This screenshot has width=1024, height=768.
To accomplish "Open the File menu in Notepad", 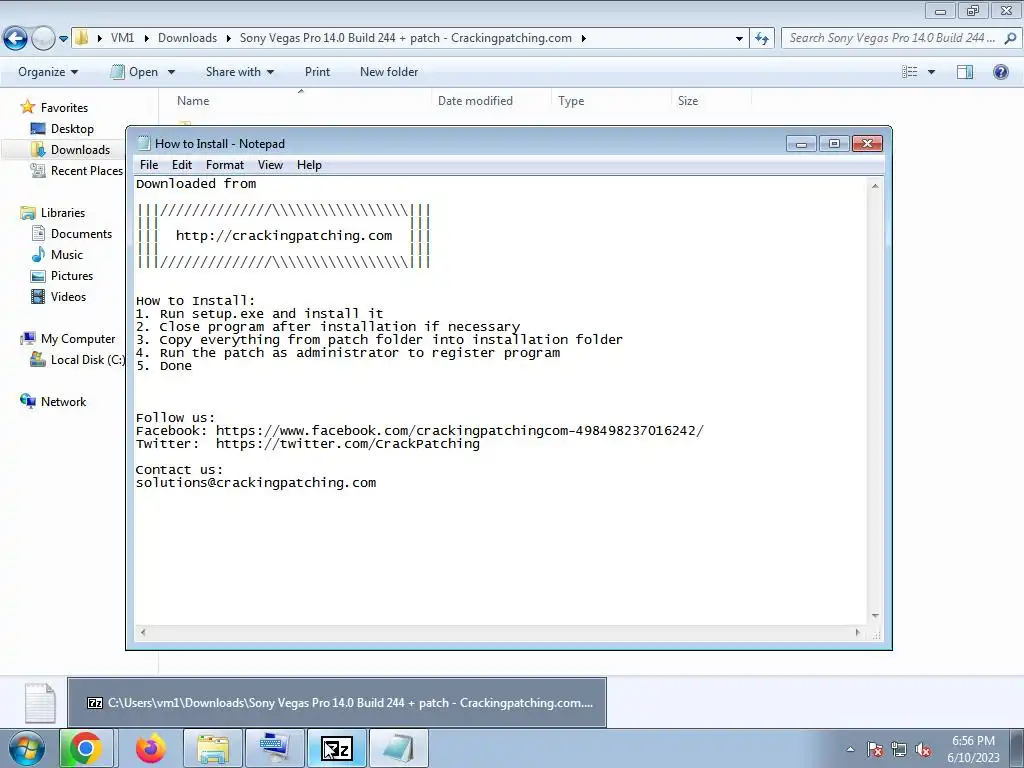I will click(x=149, y=165).
